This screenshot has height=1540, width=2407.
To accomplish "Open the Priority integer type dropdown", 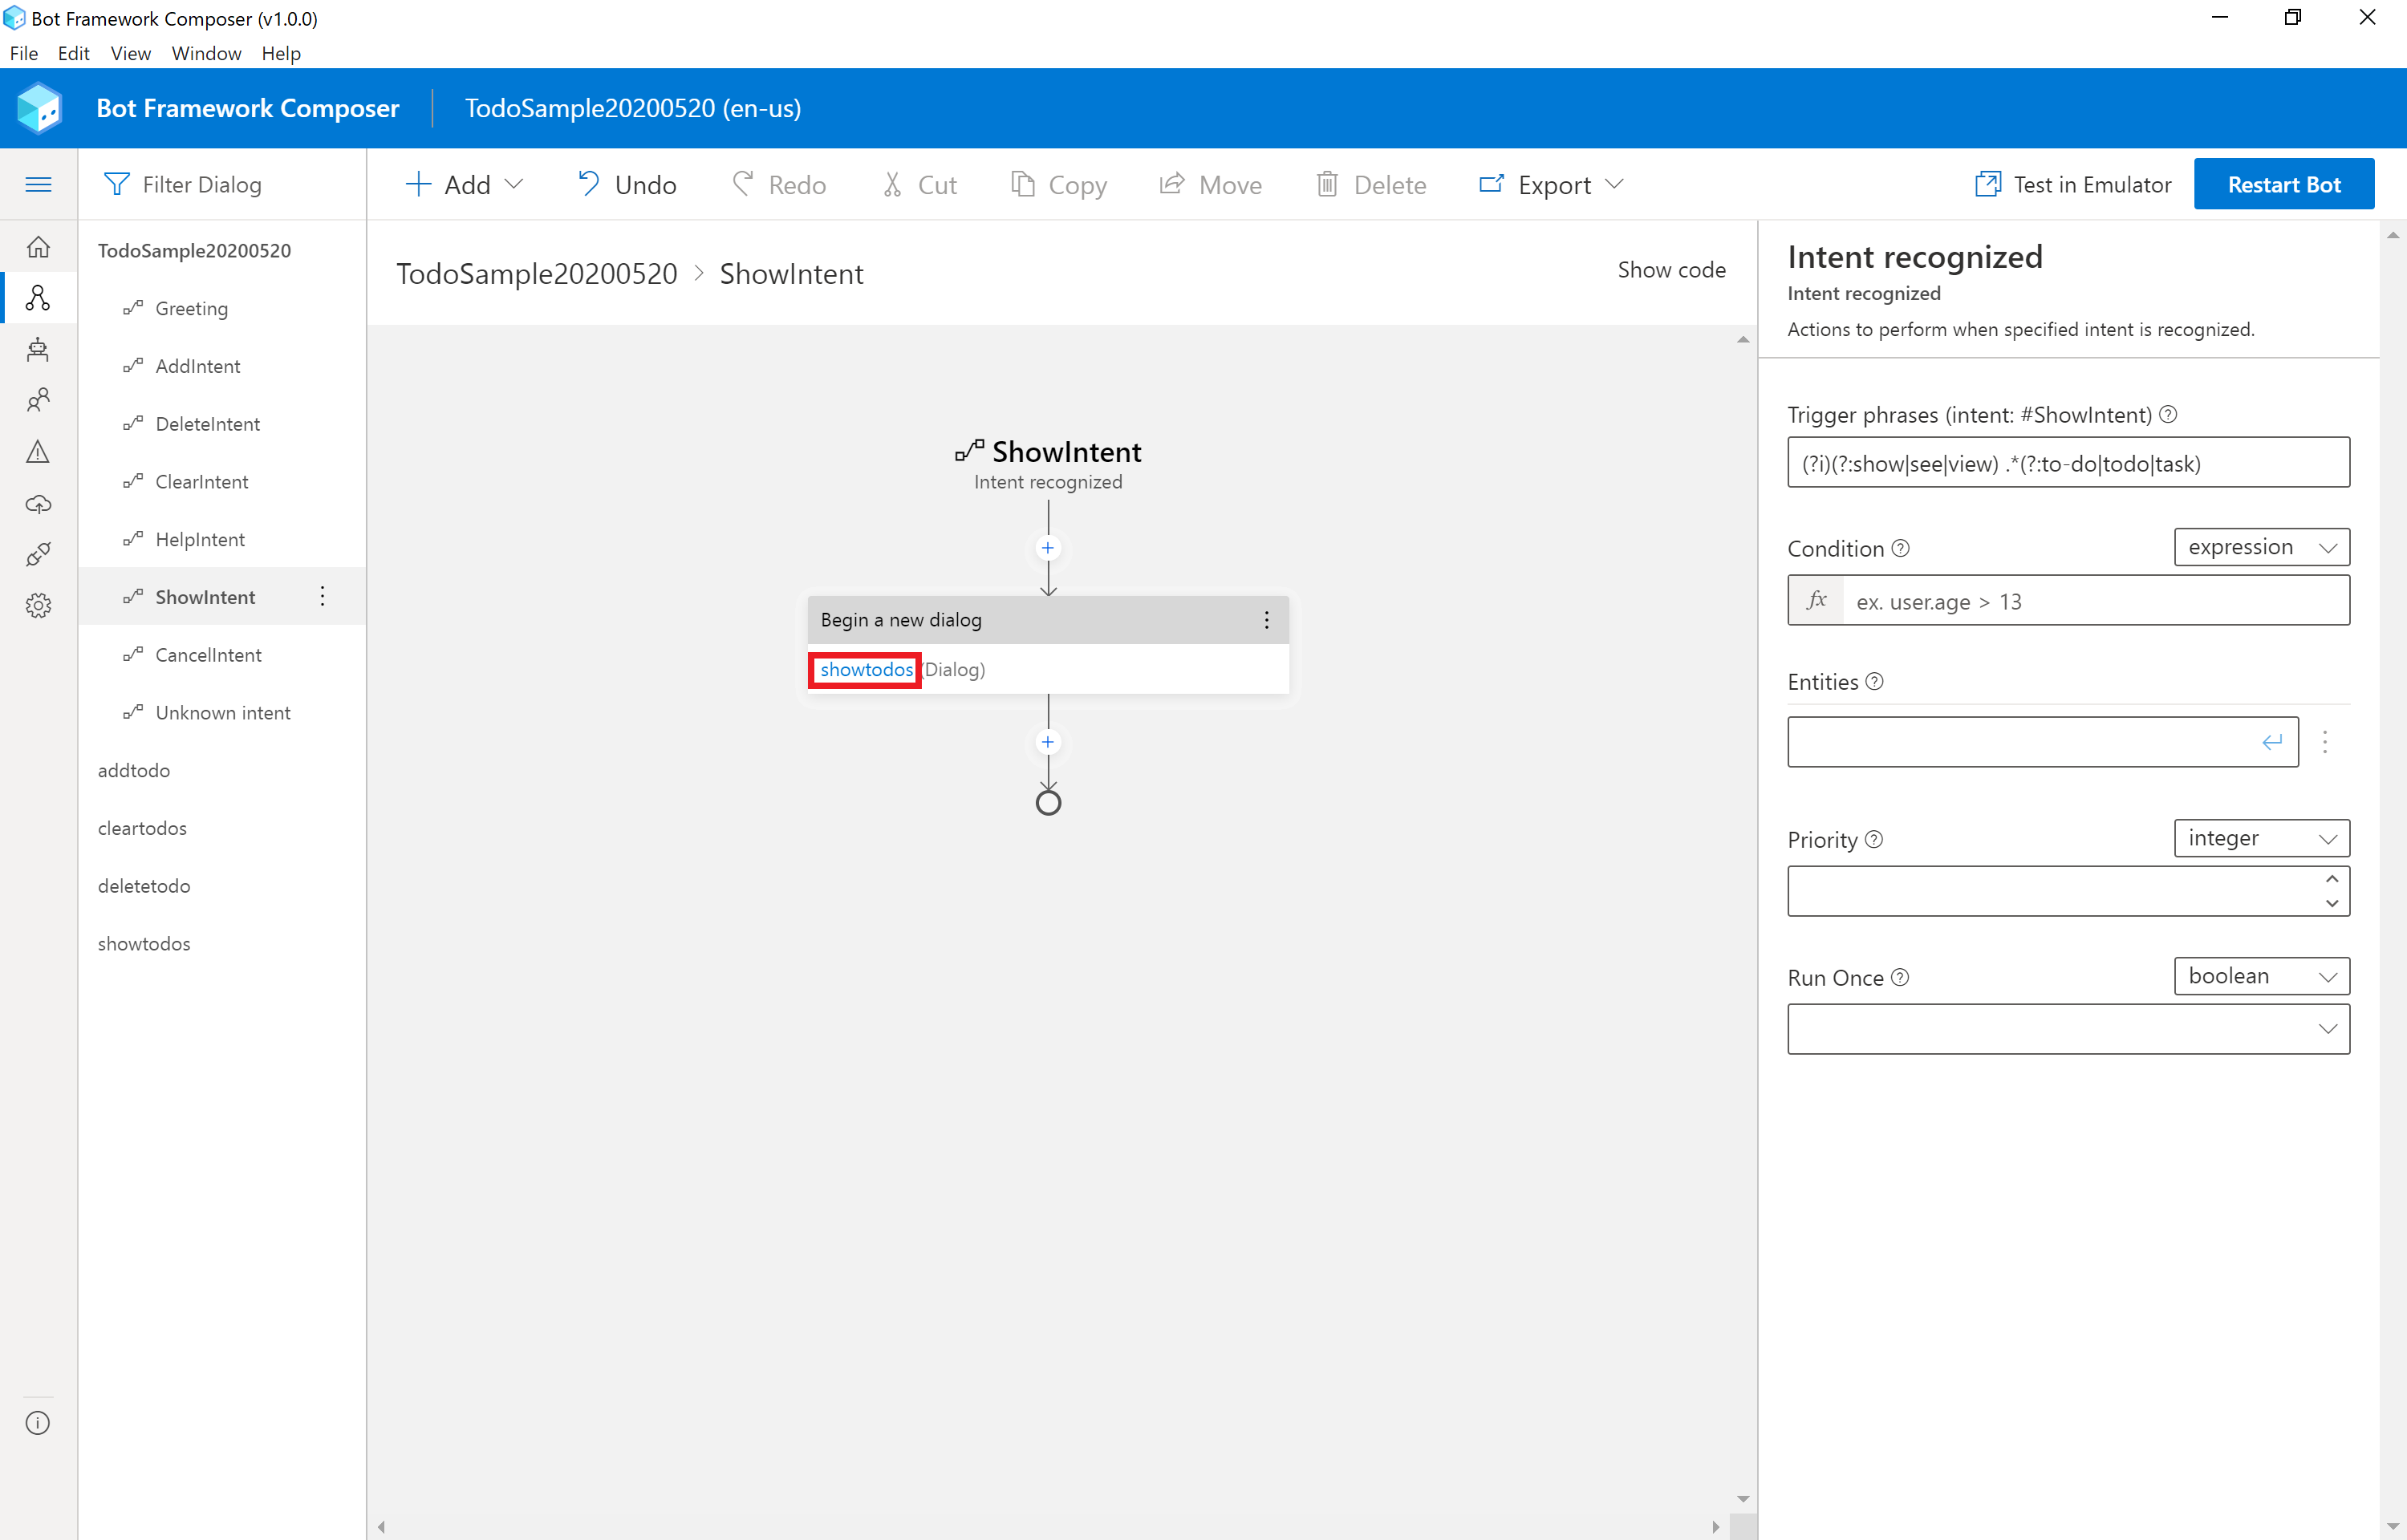I will point(2261,838).
